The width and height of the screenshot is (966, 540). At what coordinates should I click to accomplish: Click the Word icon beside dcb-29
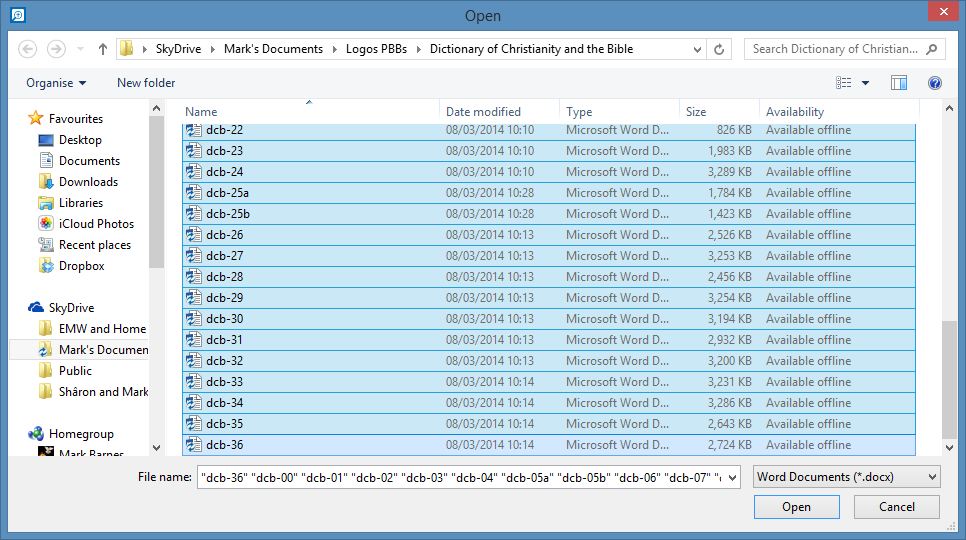194,297
